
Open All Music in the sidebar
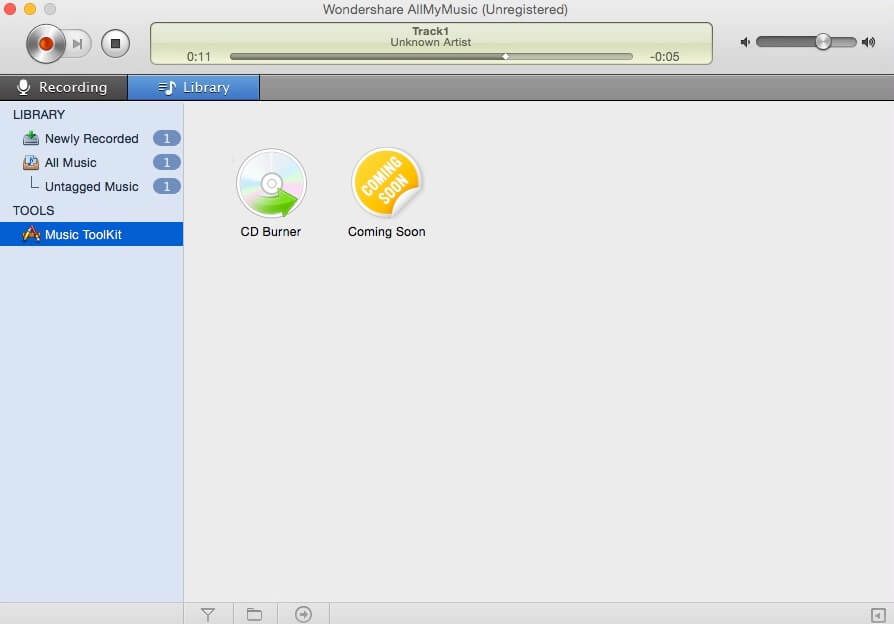pos(91,163)
